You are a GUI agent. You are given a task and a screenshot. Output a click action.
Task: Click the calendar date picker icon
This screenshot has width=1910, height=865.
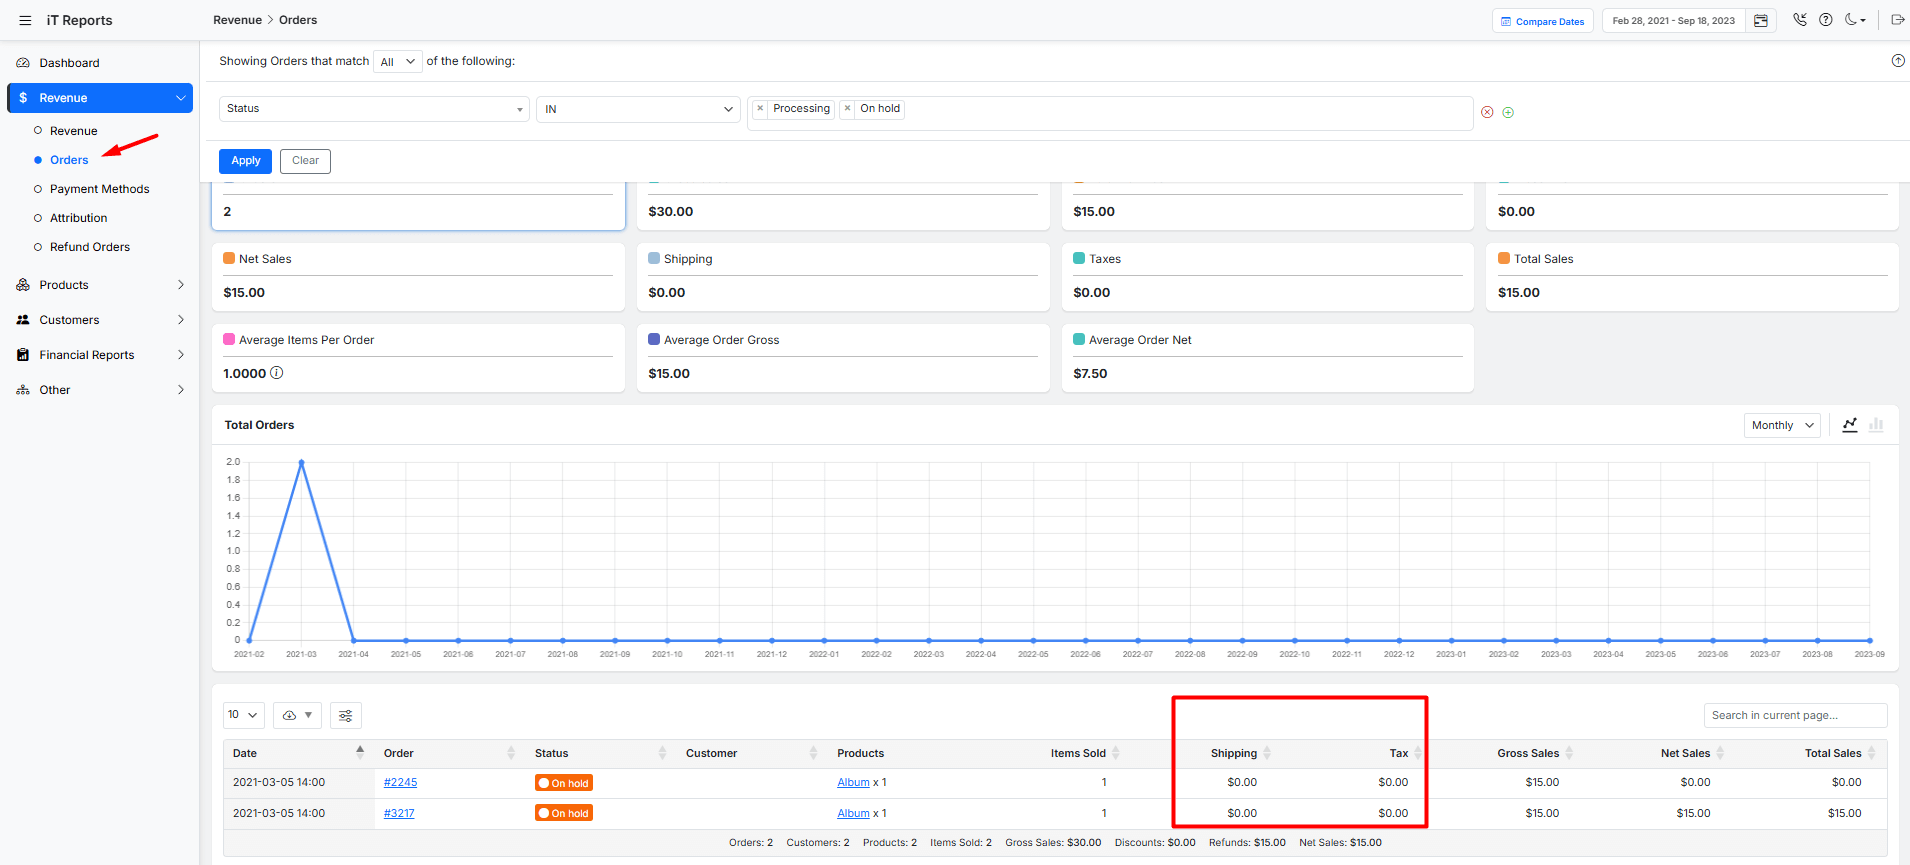[1761, 21]
